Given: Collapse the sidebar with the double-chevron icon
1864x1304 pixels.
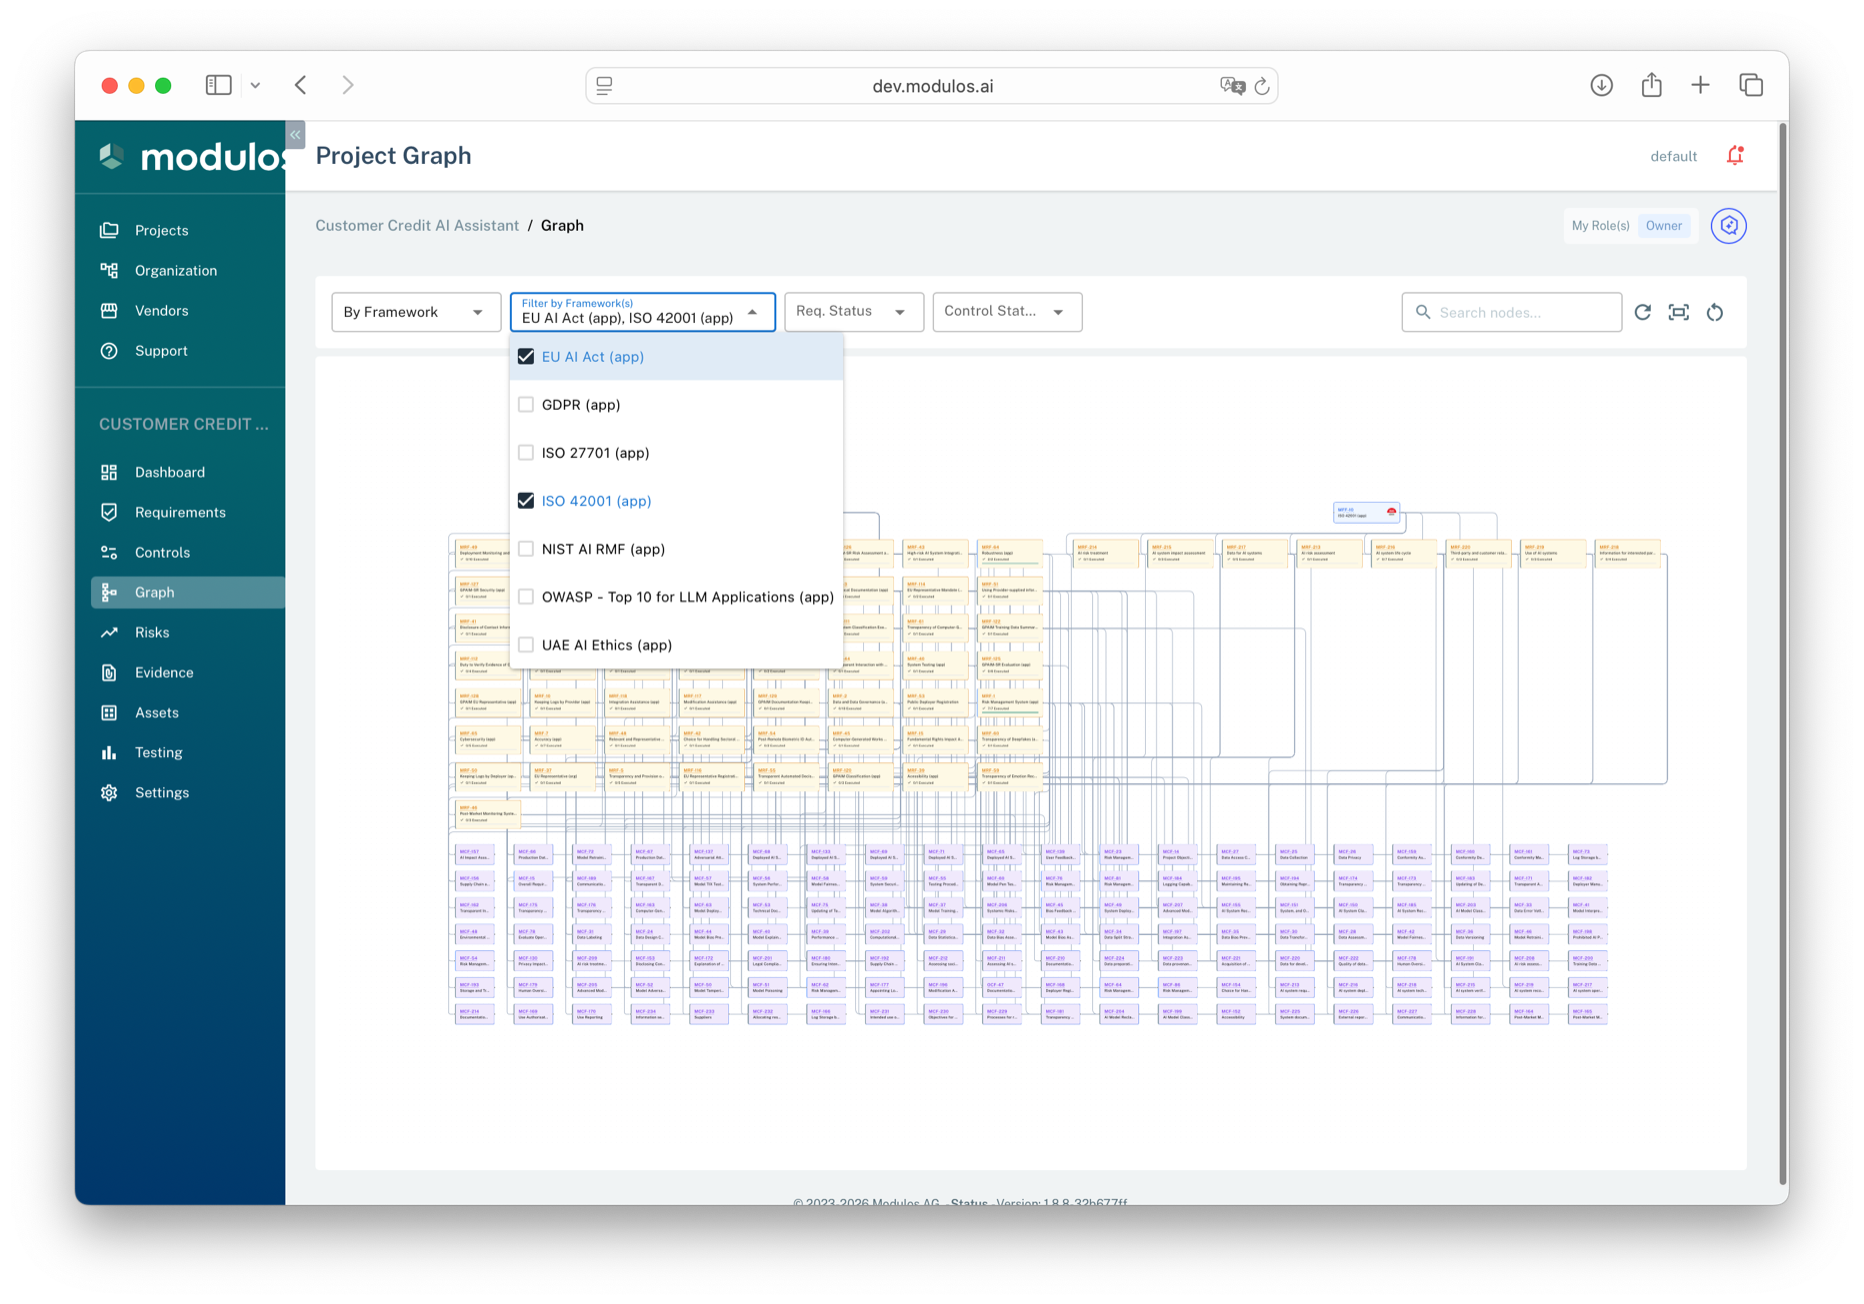Looking at the screenshot, I should pyautogui.click(x=295, y=135).
